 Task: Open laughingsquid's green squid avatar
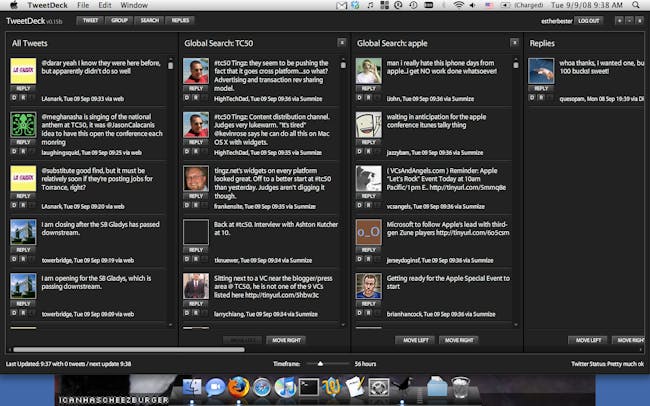click(x=23, y=125)
